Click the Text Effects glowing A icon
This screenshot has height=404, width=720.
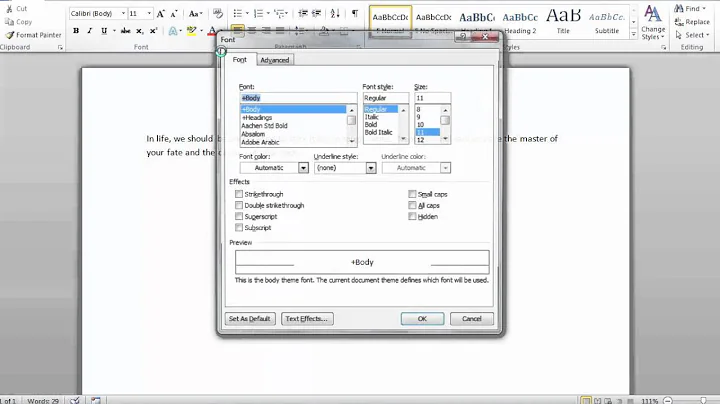[173, 31]
